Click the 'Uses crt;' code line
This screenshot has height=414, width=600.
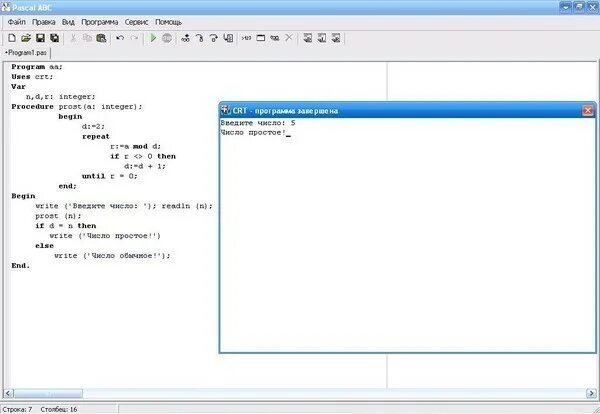32,77
